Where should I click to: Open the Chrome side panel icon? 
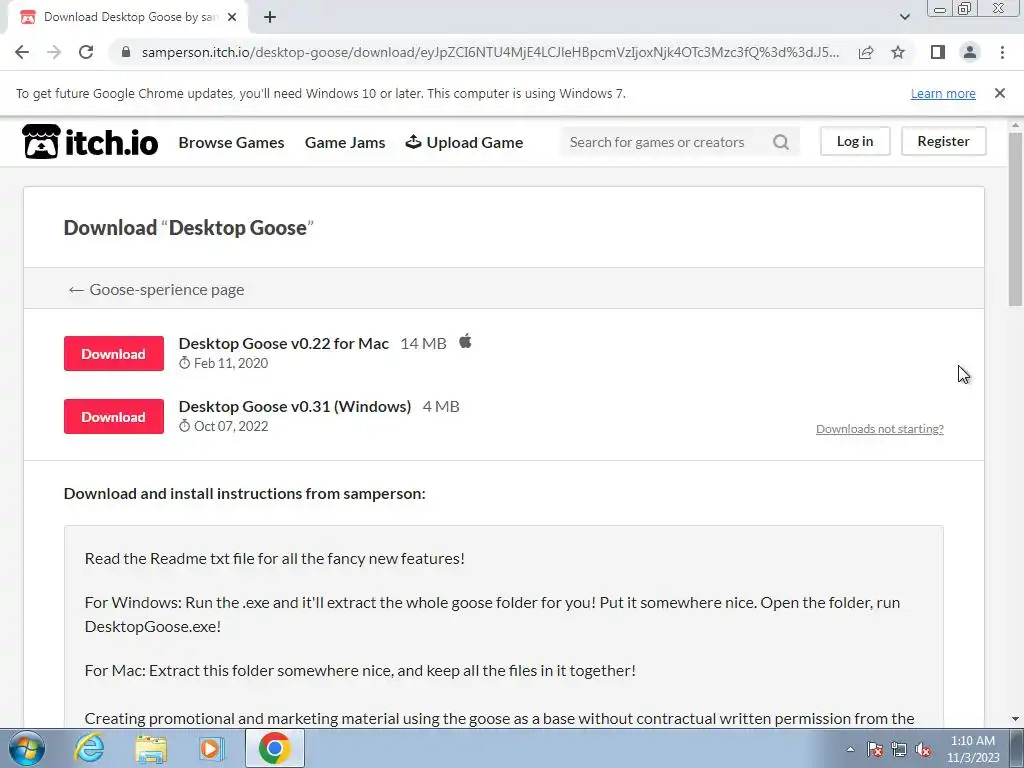tap(938, 52)
